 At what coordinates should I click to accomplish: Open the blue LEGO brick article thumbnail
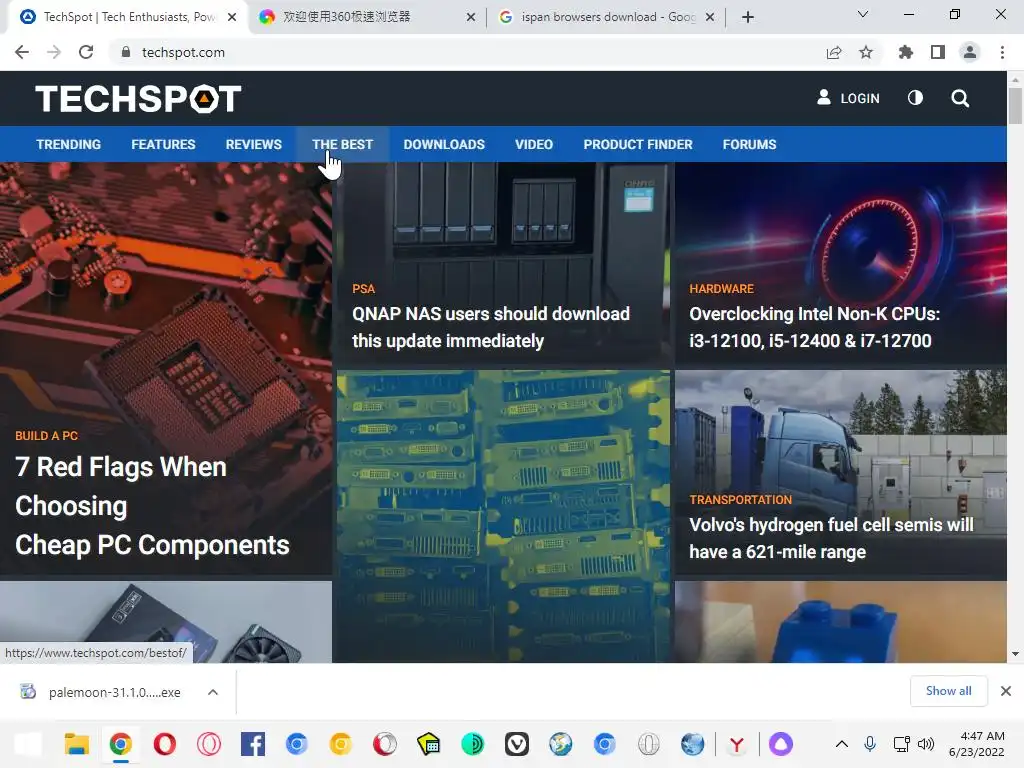point(840,622)
